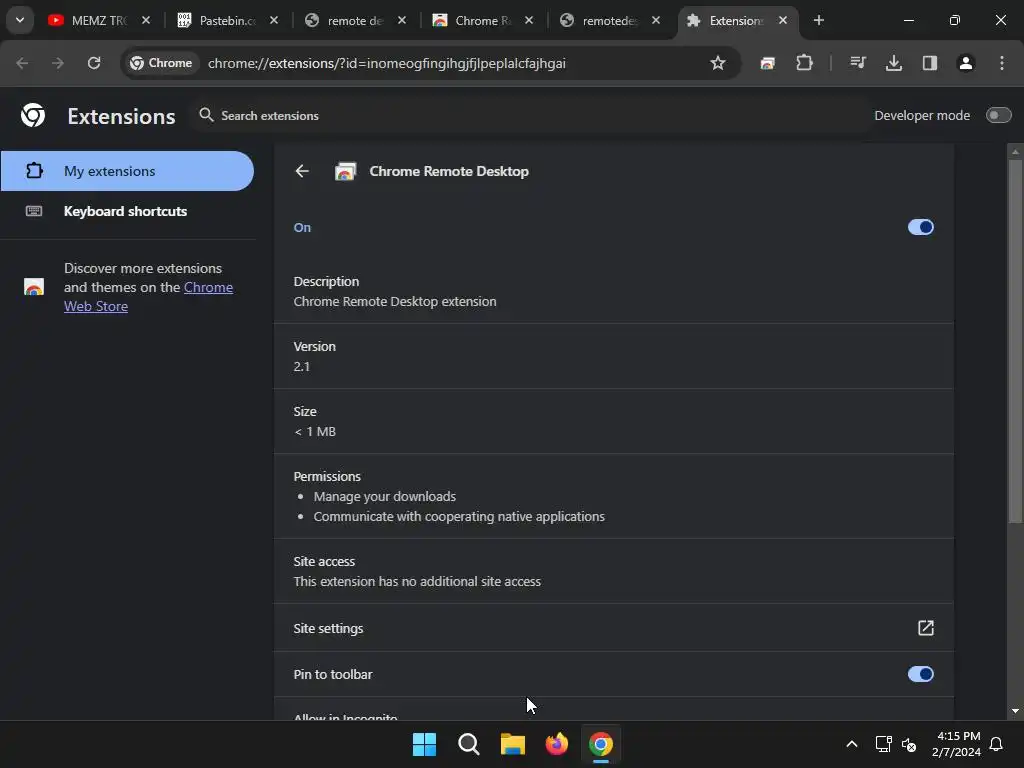Click the chrome://extensions address bar URL
This screenshot has width=1024, height=768.
[387, 63]
